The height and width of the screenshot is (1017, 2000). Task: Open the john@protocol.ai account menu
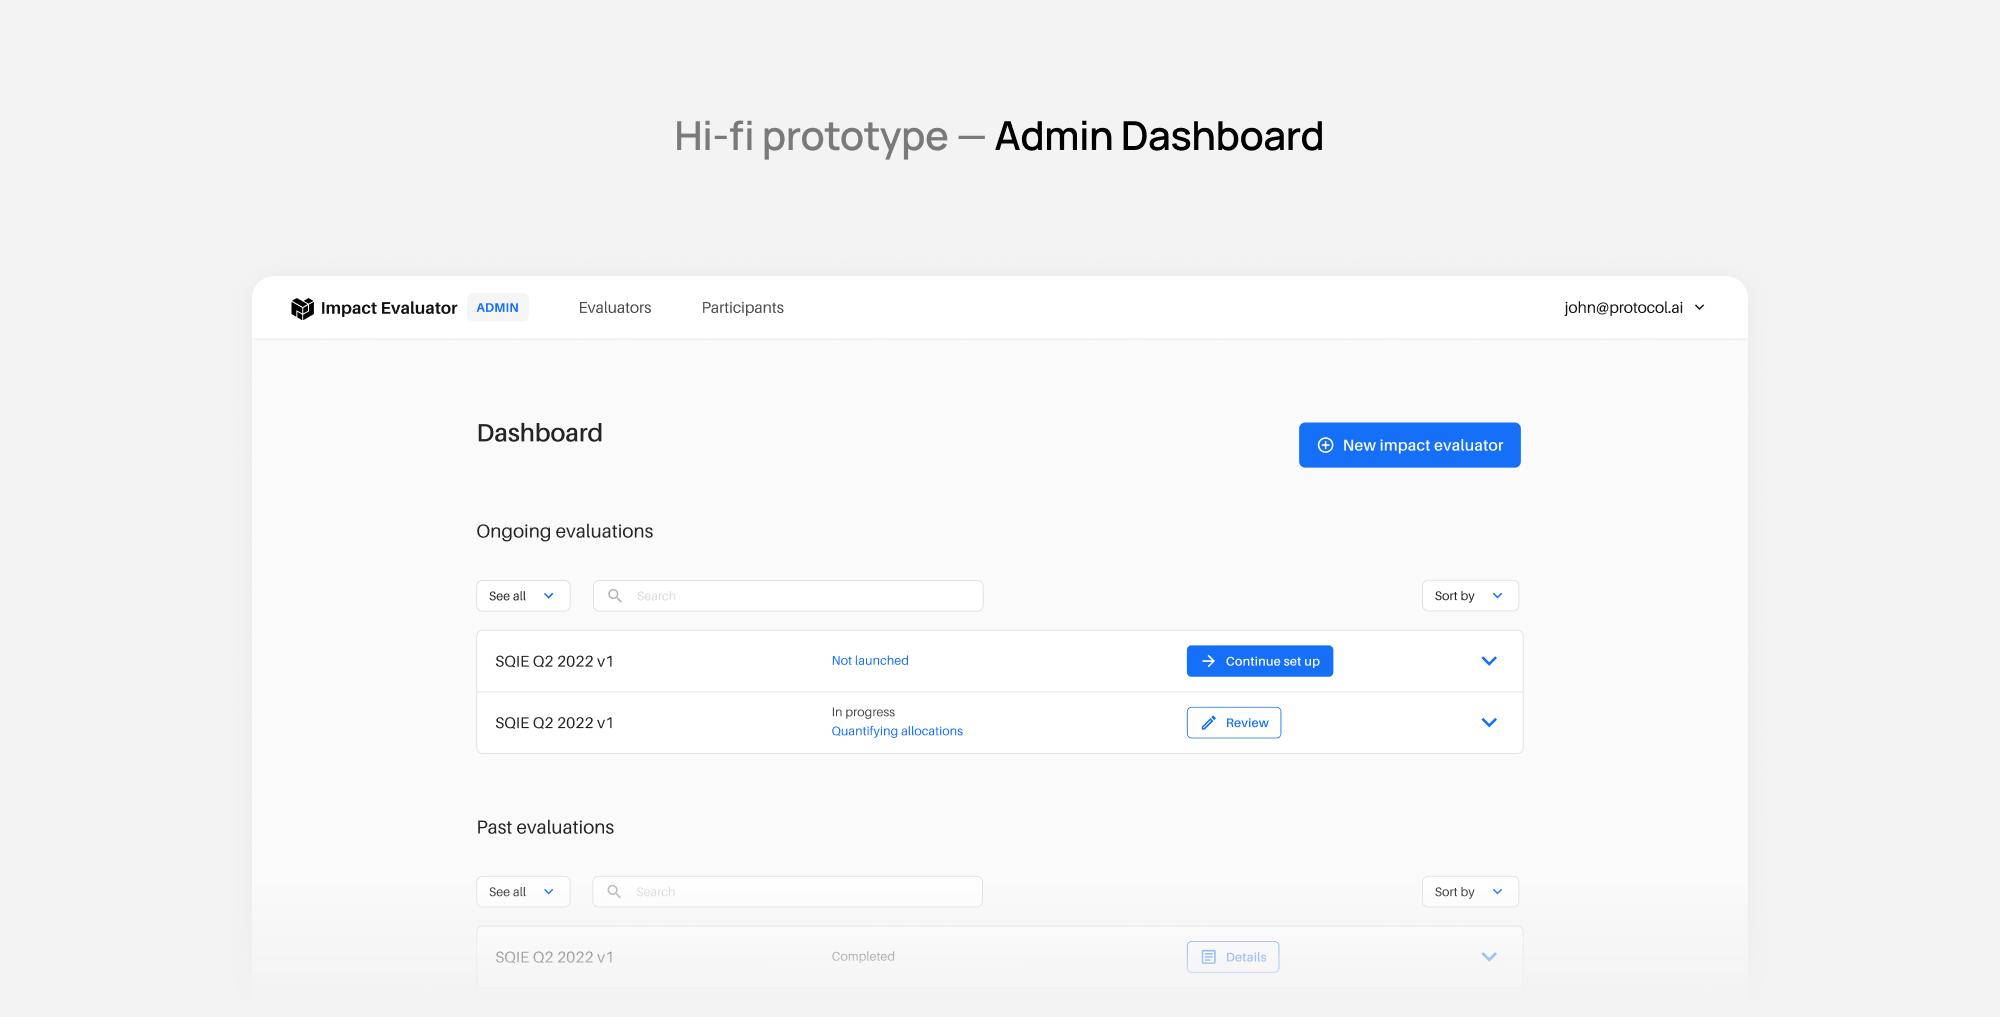[1634, 308]
